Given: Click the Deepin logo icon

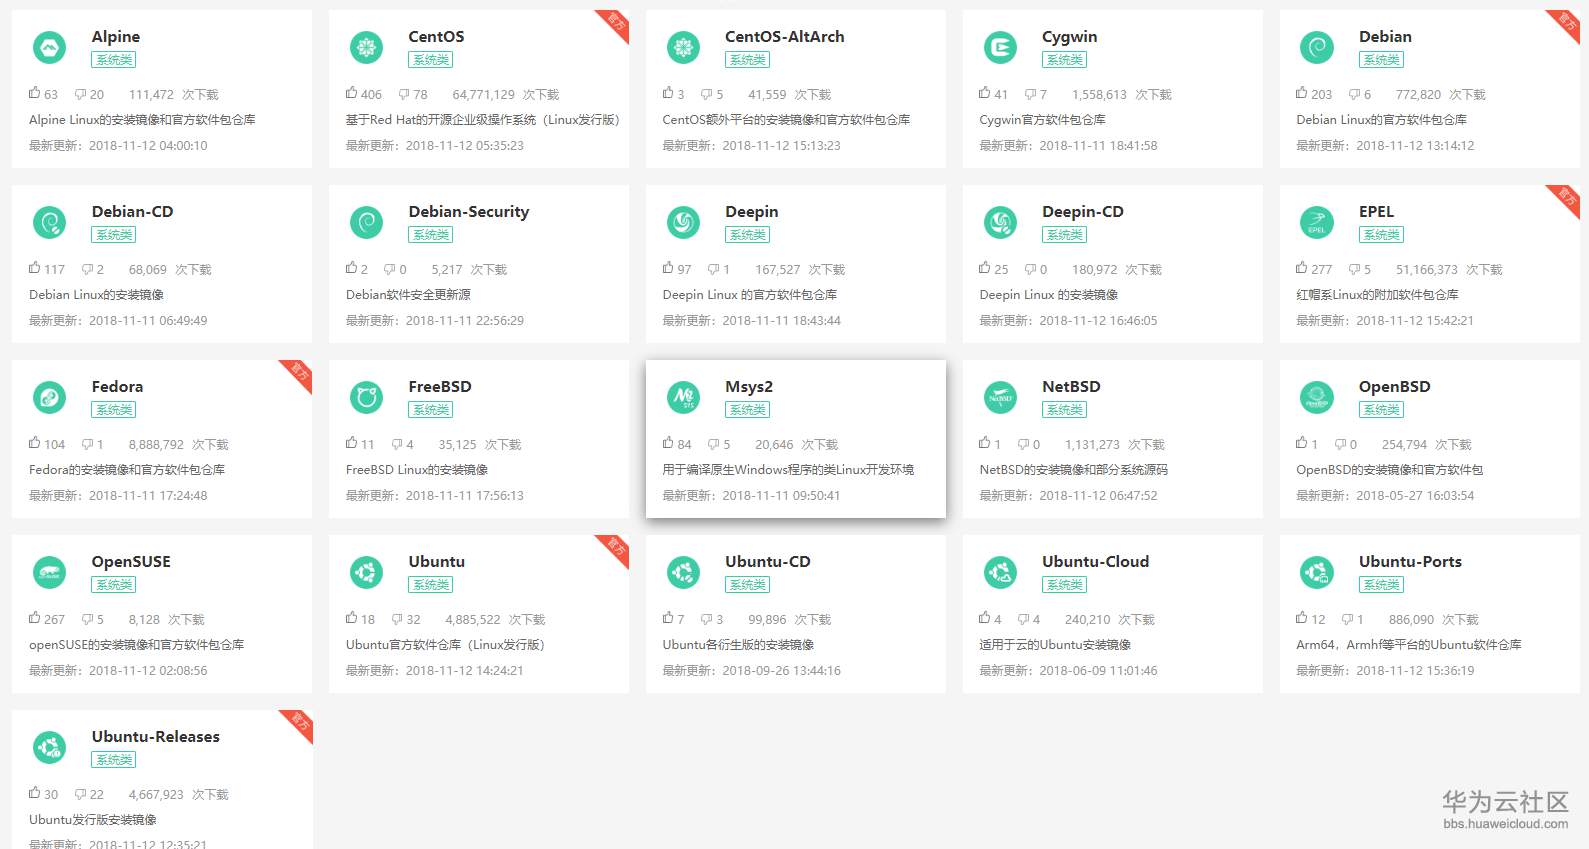Looking at the screenshot, I should click(x=683, y=222).
